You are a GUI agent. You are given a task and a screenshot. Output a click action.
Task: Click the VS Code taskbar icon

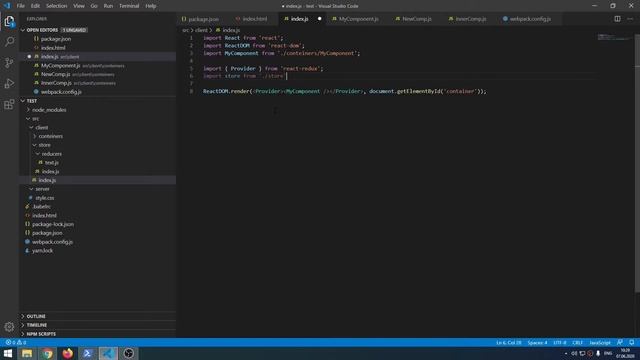pos(108,353)
